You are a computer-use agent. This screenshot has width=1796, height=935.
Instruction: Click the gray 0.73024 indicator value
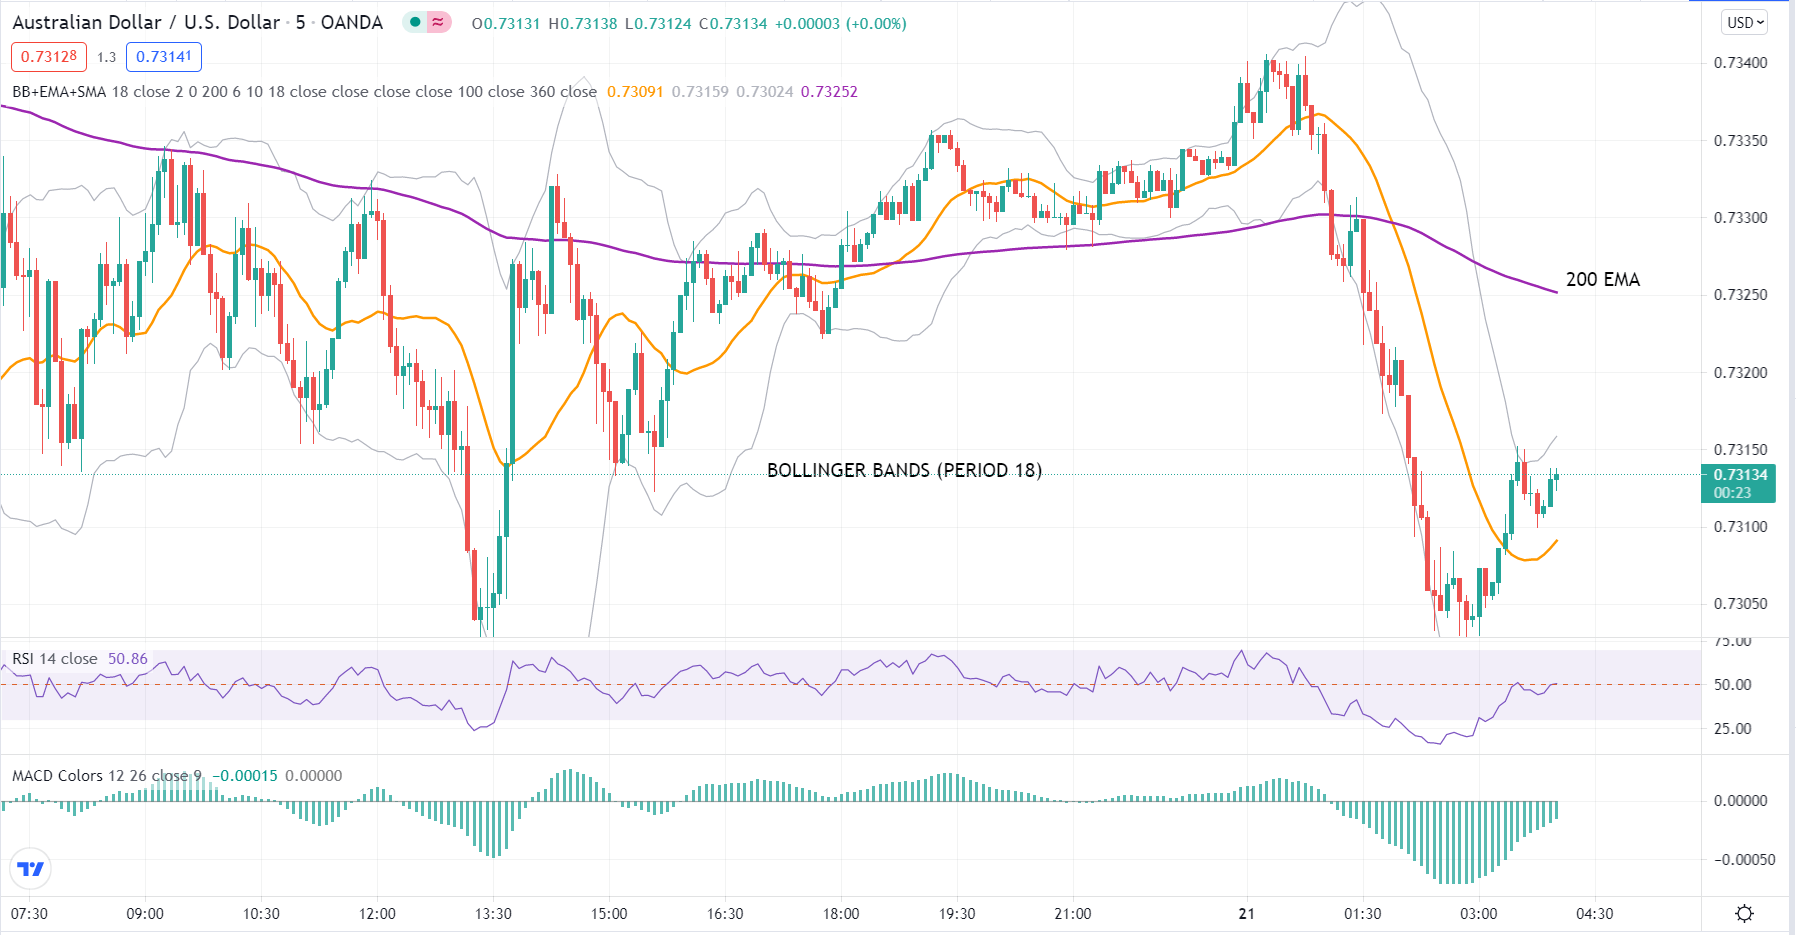tap(765, 91)
